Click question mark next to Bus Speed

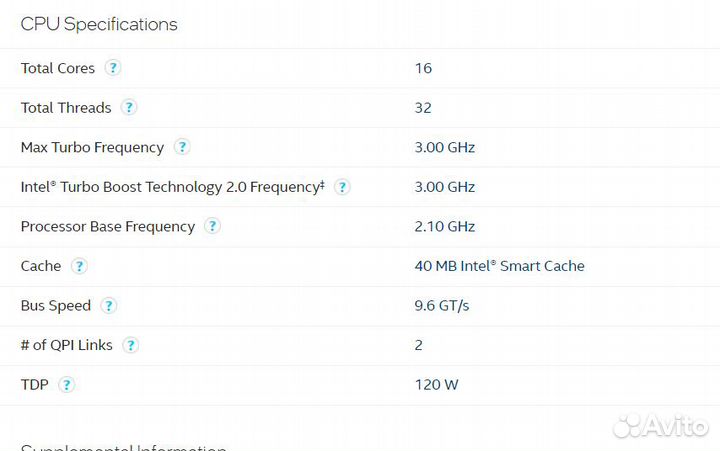(109, 306)
